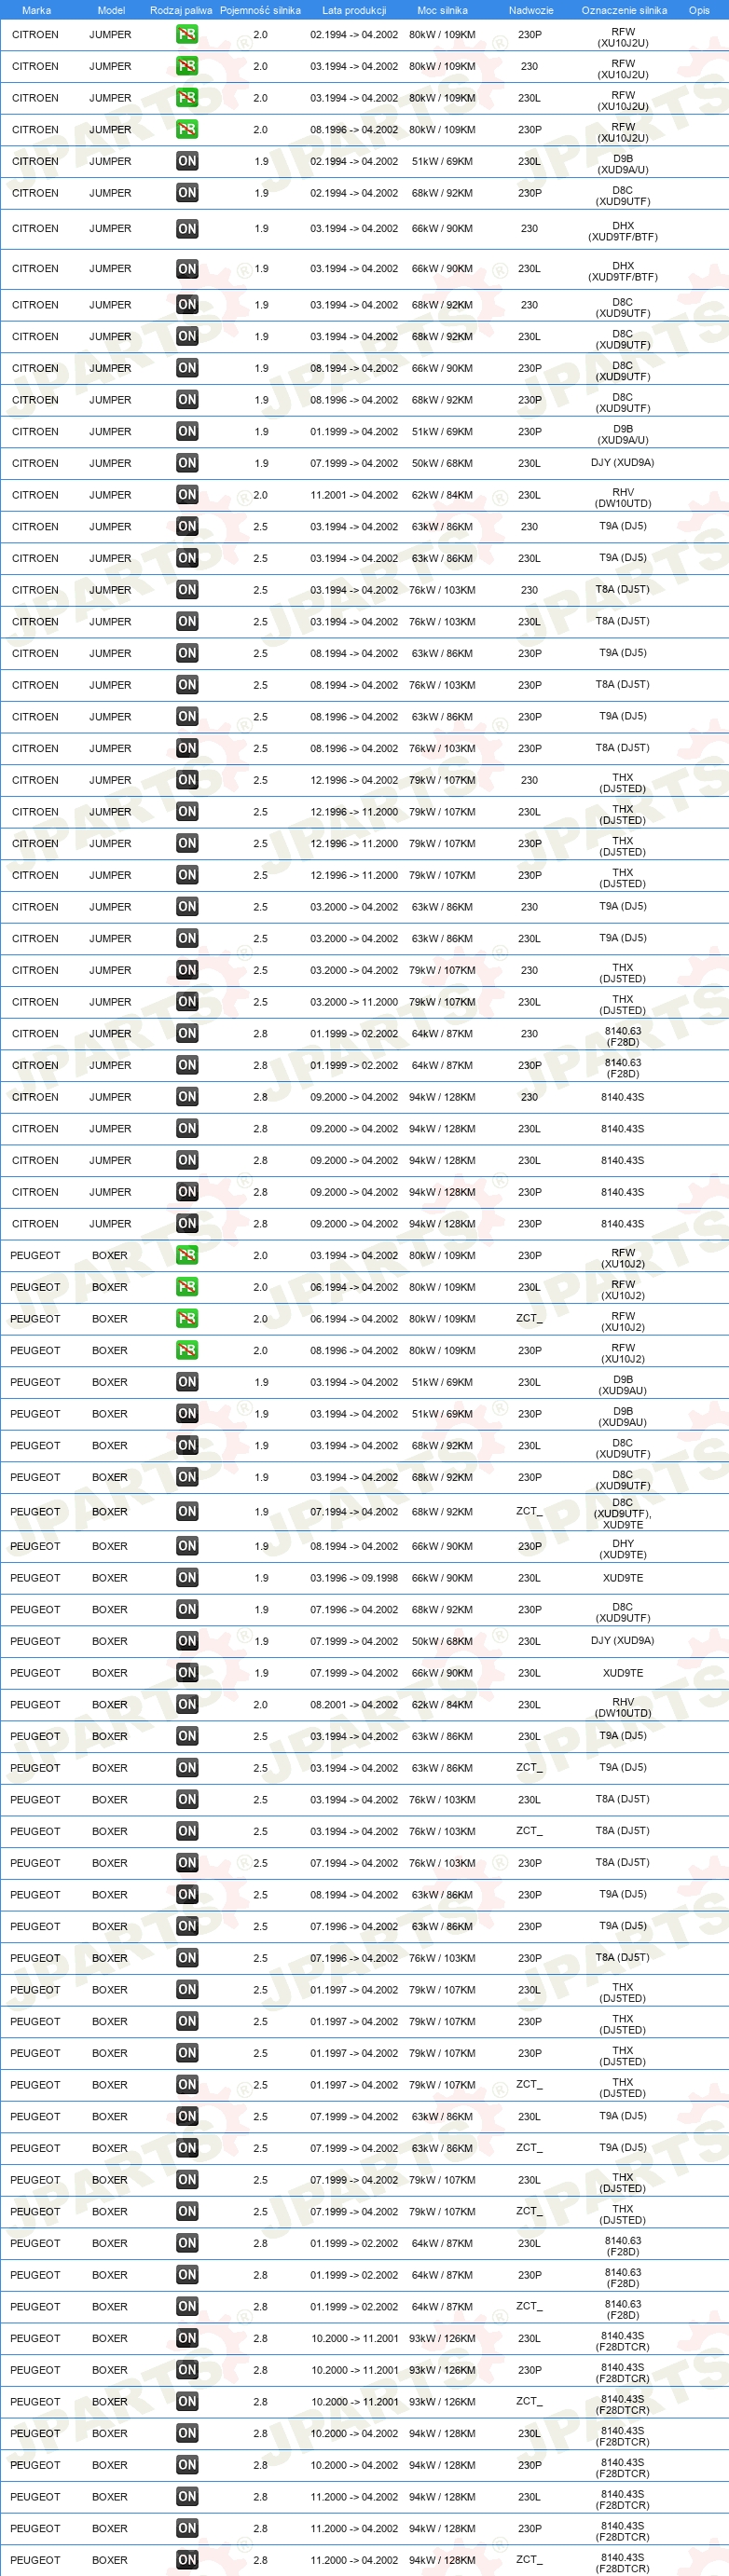This screenshot has height=2576, width=729.
Task: Click engine code DHY (XUD9TE)
Action: (x=623, y=1549)
